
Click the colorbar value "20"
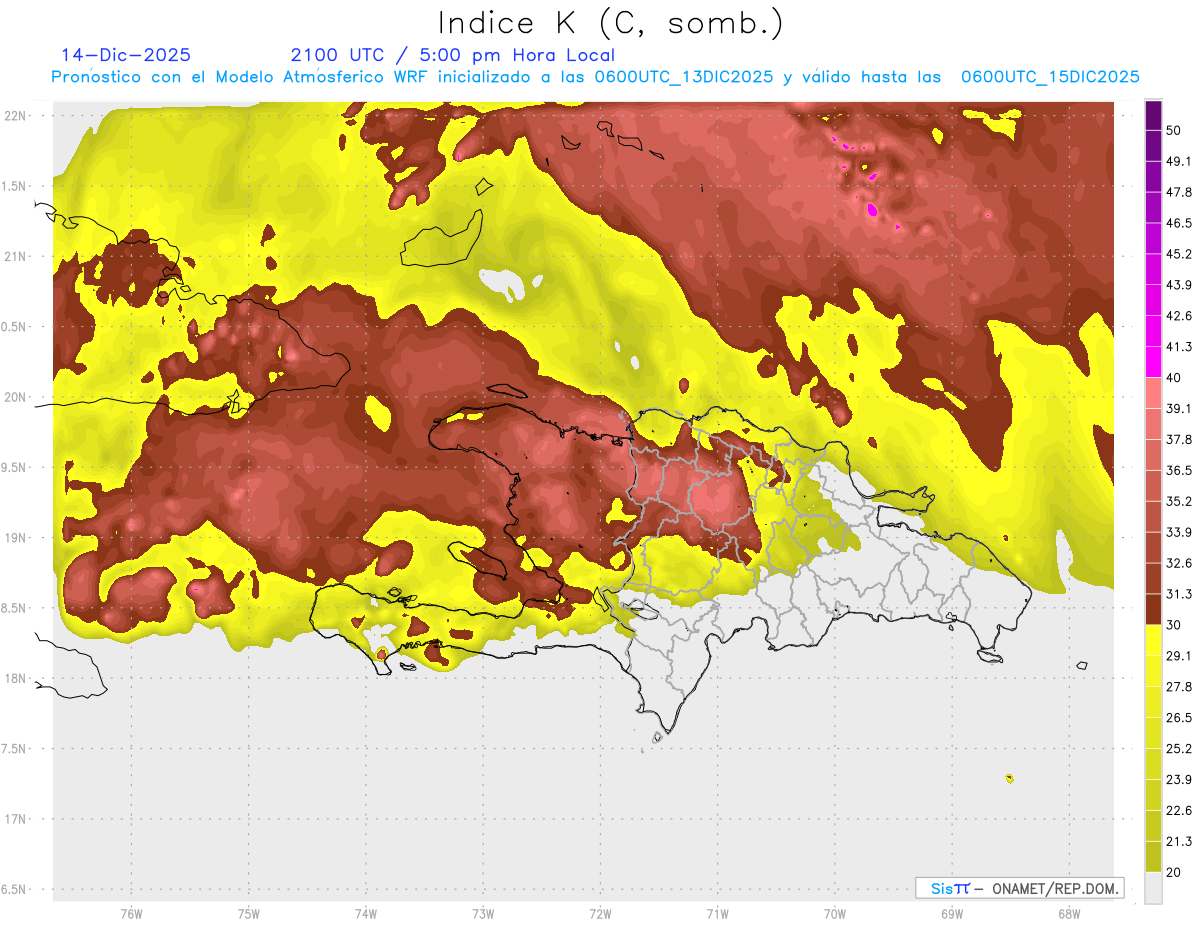(x=1174, y=873)
